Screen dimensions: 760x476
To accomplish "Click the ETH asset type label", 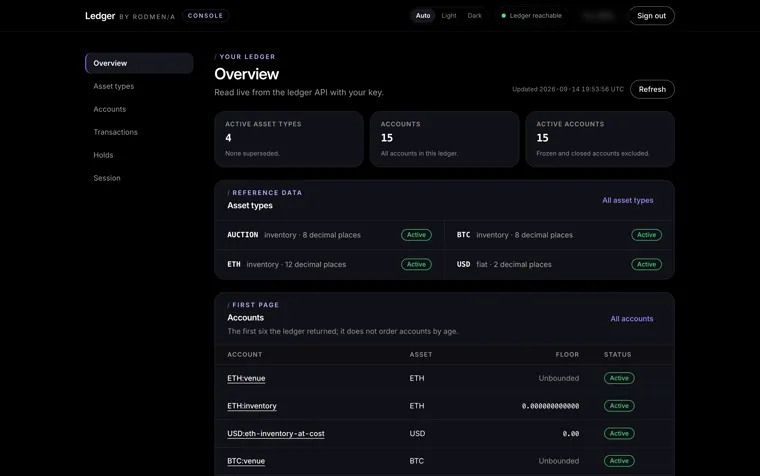I will (234, 264).
